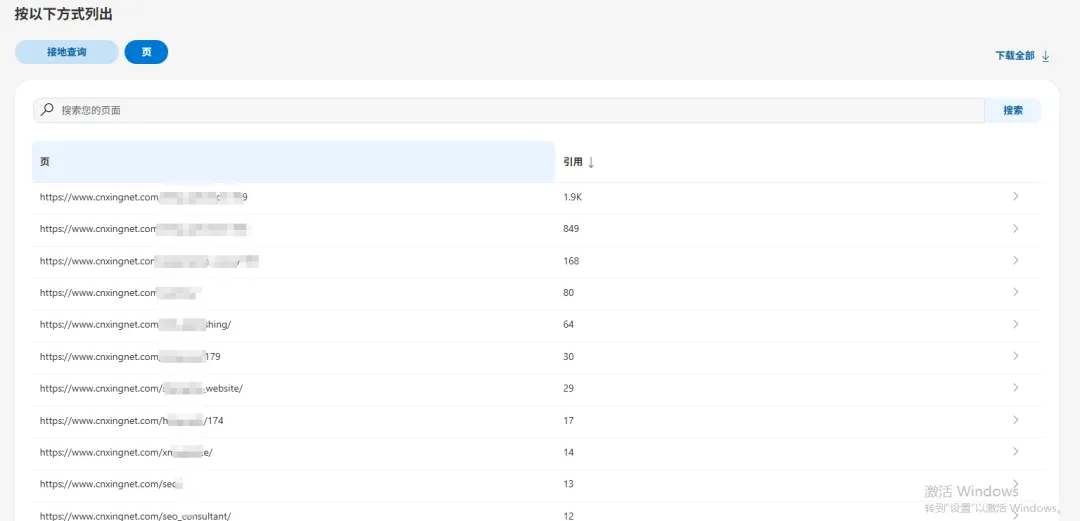Open the URL ending in _website/
This screenshot has width=1080, height=521.
coord(141,389)
